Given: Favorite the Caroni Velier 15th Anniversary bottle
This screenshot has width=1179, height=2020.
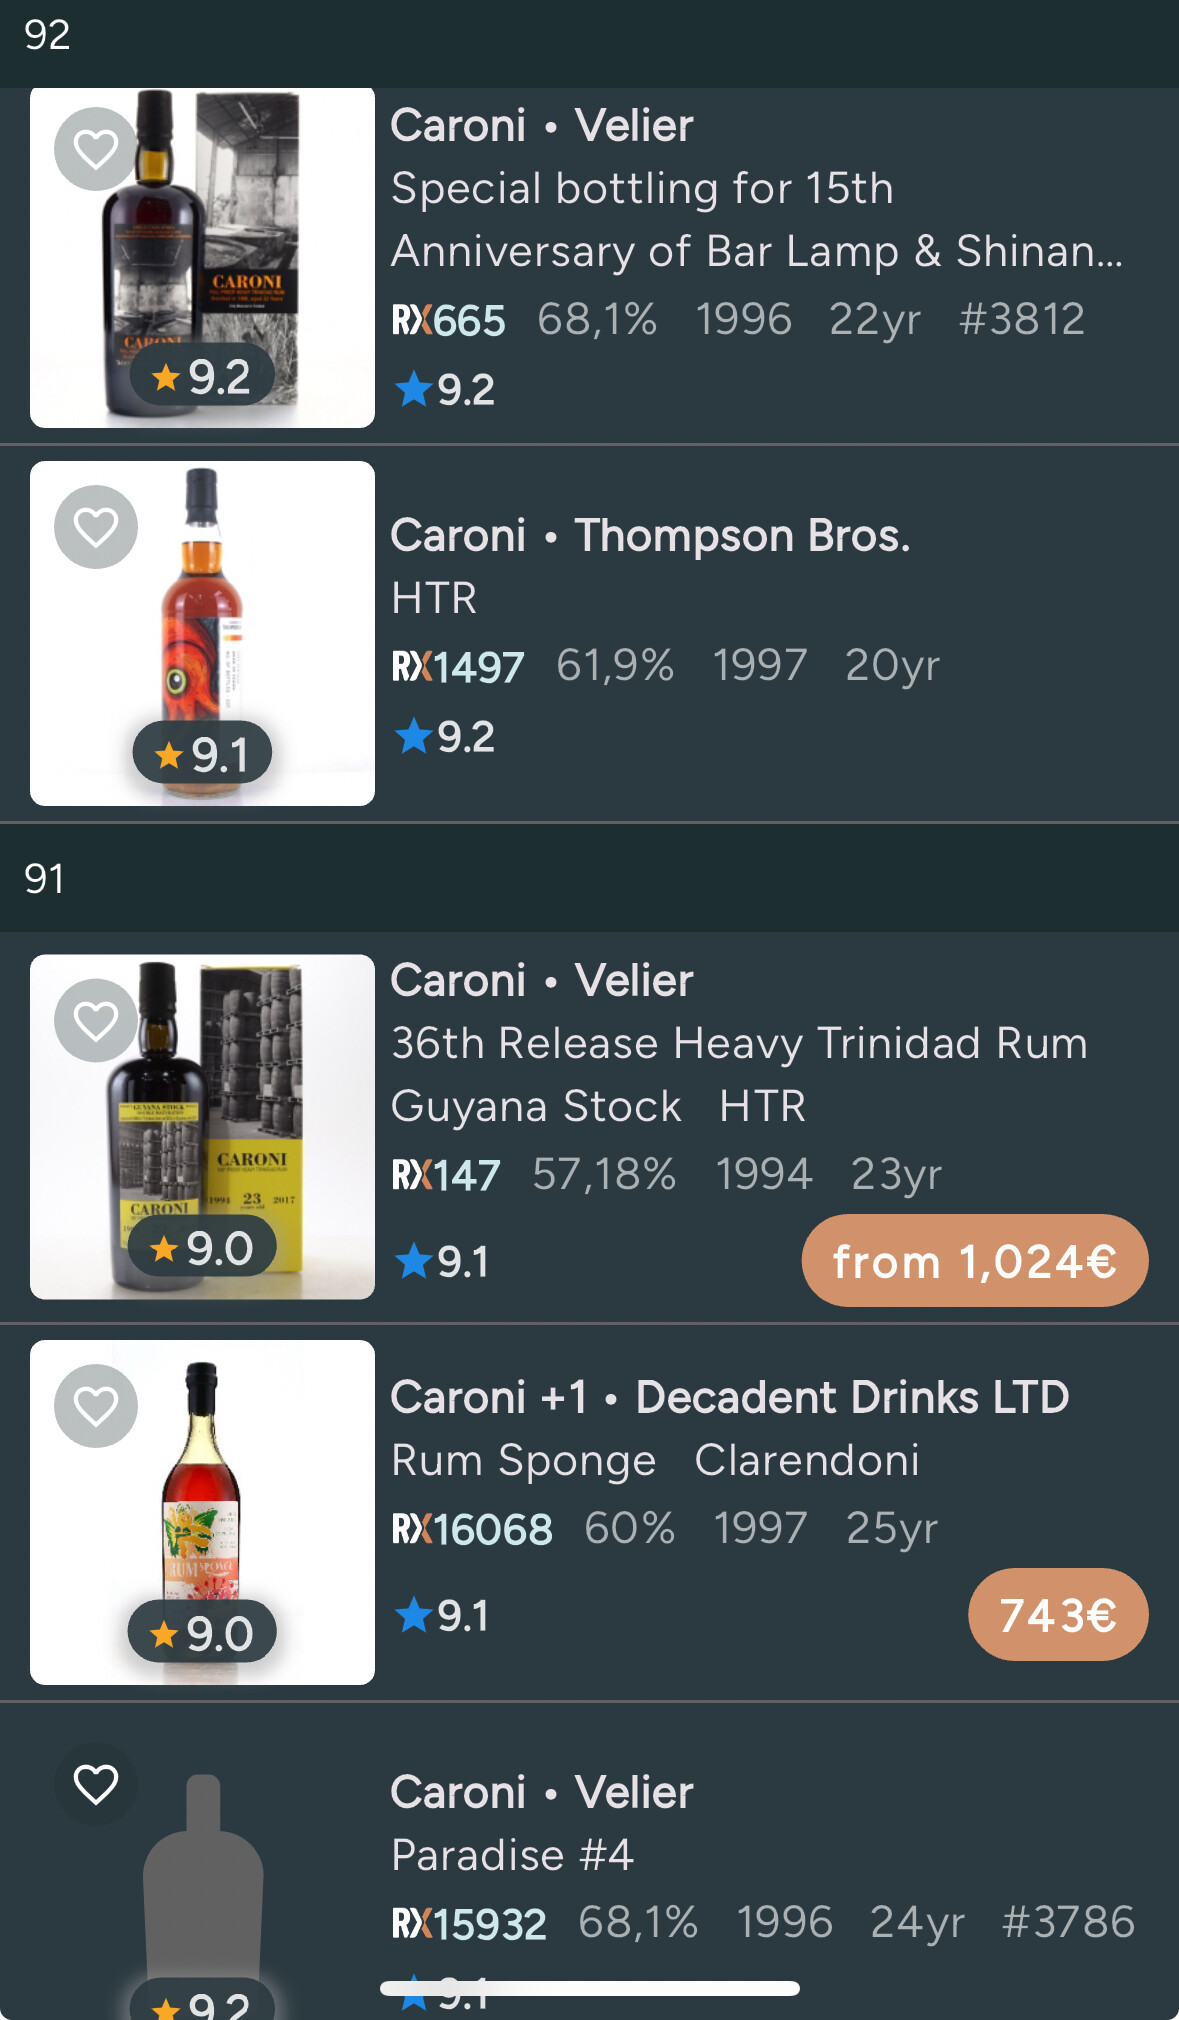Looking at the screenshot, I should point(96,150).
